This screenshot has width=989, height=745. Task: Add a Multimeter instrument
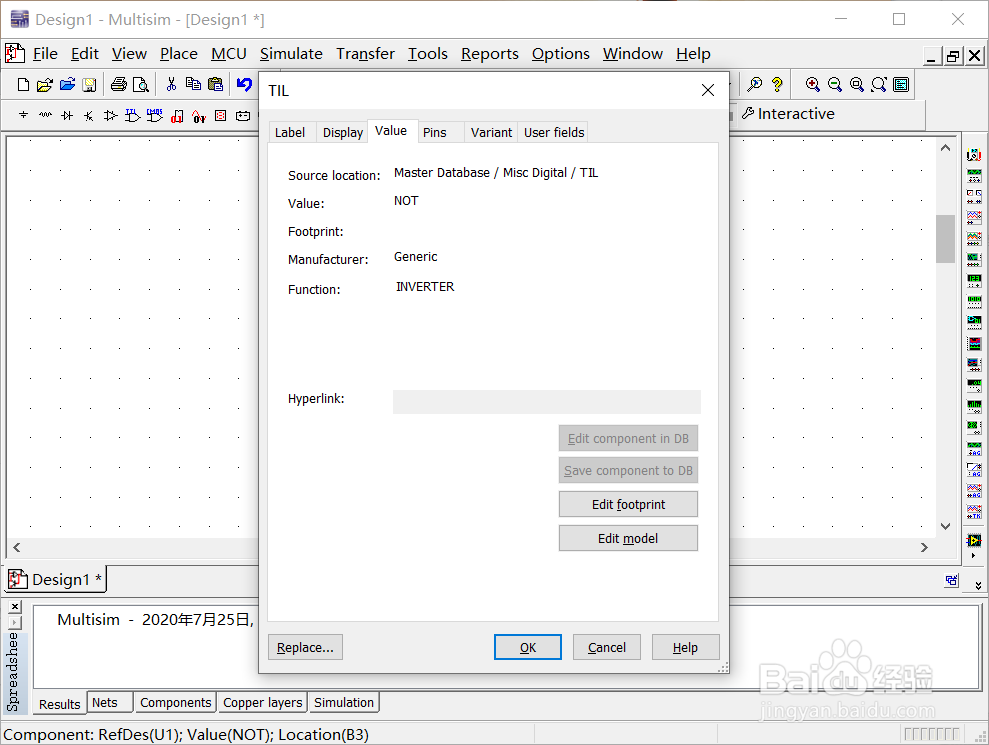click(x=974, y=155)
